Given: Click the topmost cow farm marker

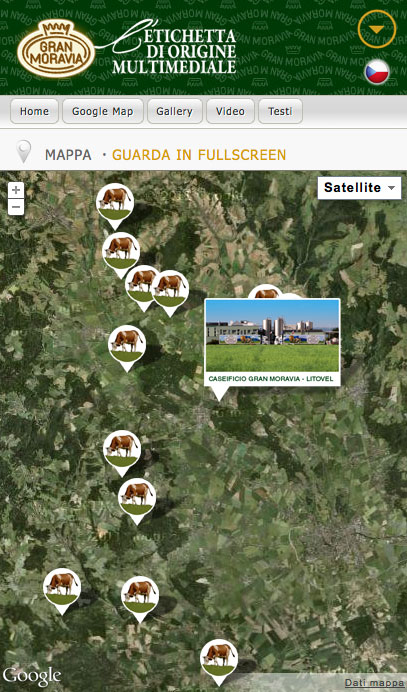Looking at the screenshot, I should (x=115, y=206).
